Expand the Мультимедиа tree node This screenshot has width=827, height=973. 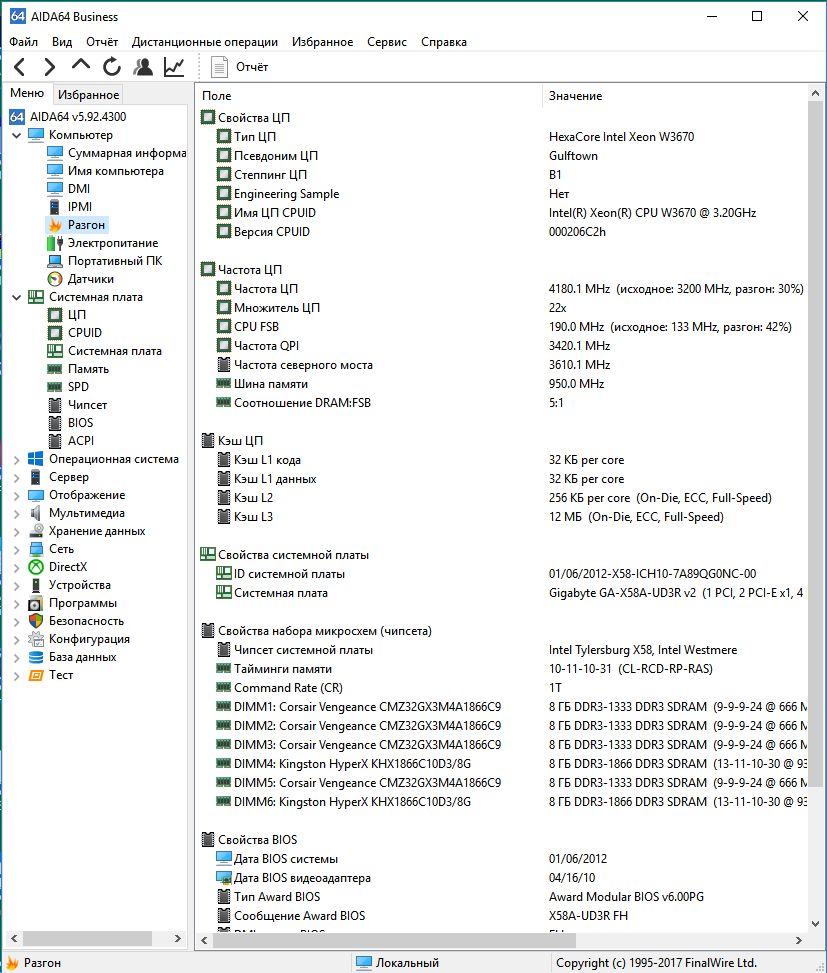point(17,513)
